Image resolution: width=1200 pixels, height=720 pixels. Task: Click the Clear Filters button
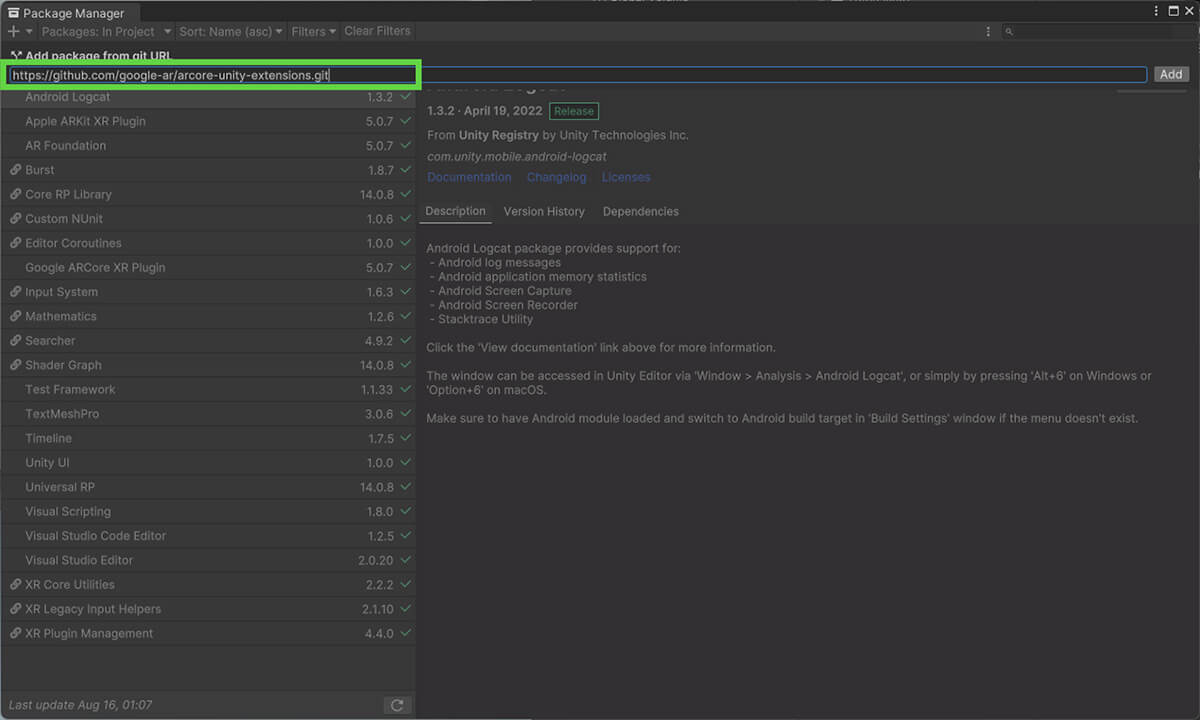(377, 32)
